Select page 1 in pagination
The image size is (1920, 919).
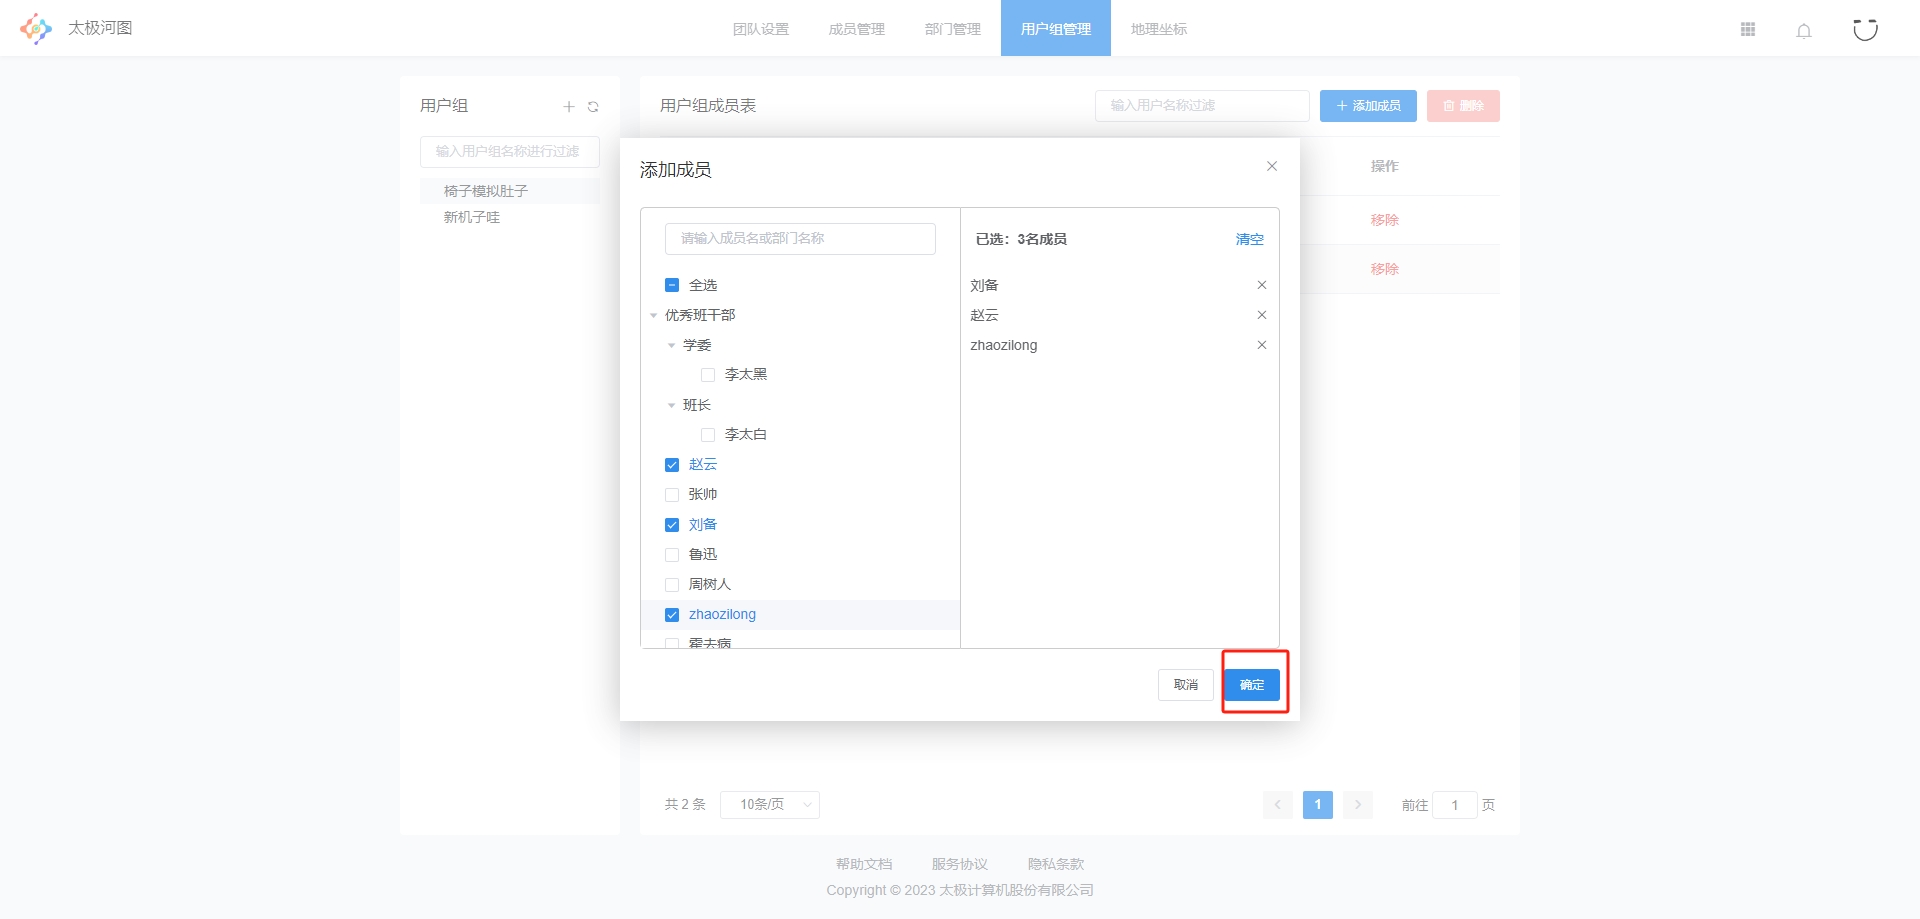pos(1318,805)
